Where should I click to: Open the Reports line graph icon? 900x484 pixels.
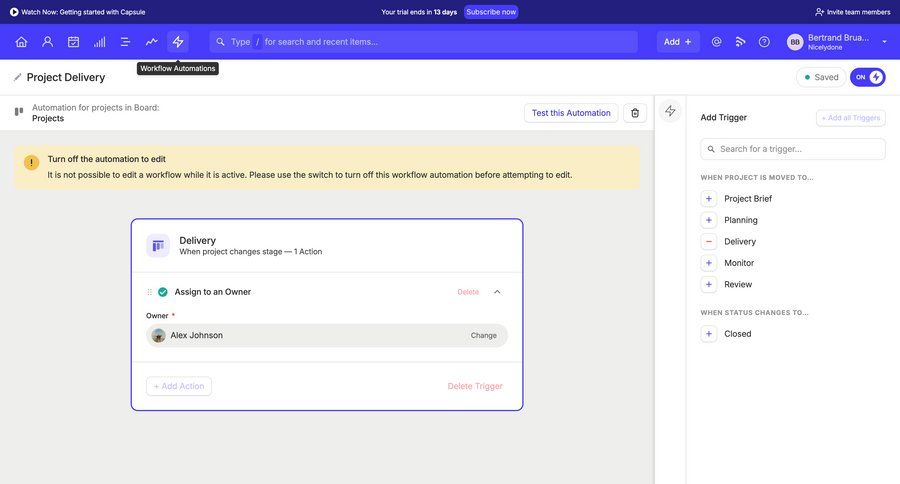pyautogui.click(x=151, y=42)
